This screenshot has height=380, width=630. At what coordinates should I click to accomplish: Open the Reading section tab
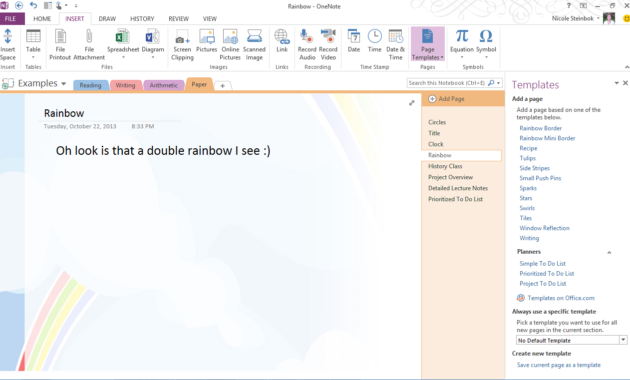pos(90,85)
